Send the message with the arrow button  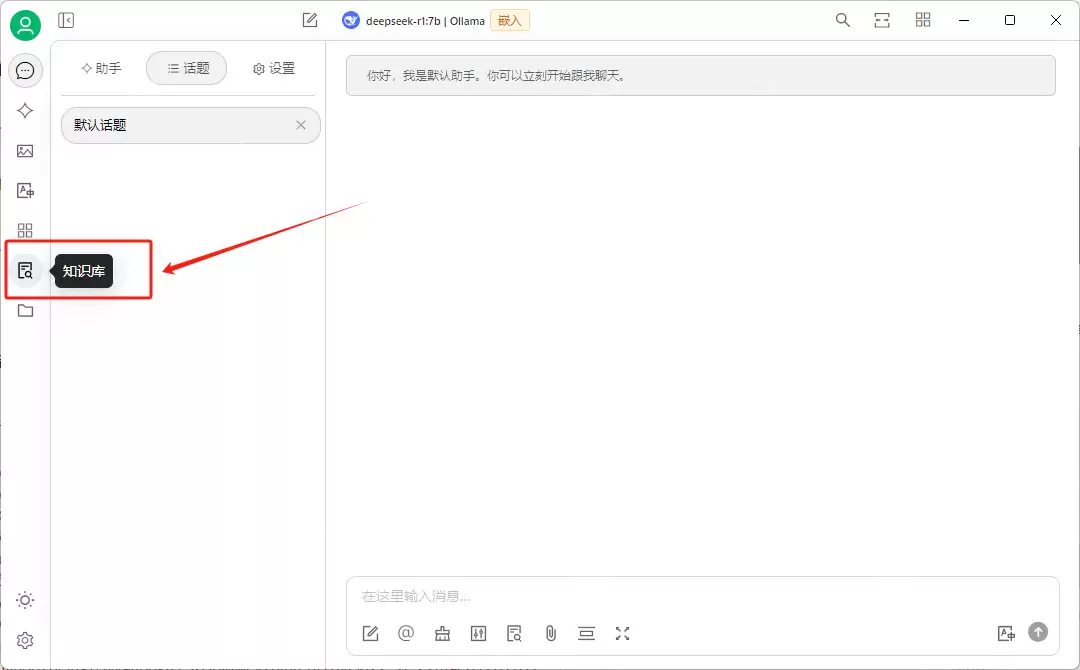1037,632
